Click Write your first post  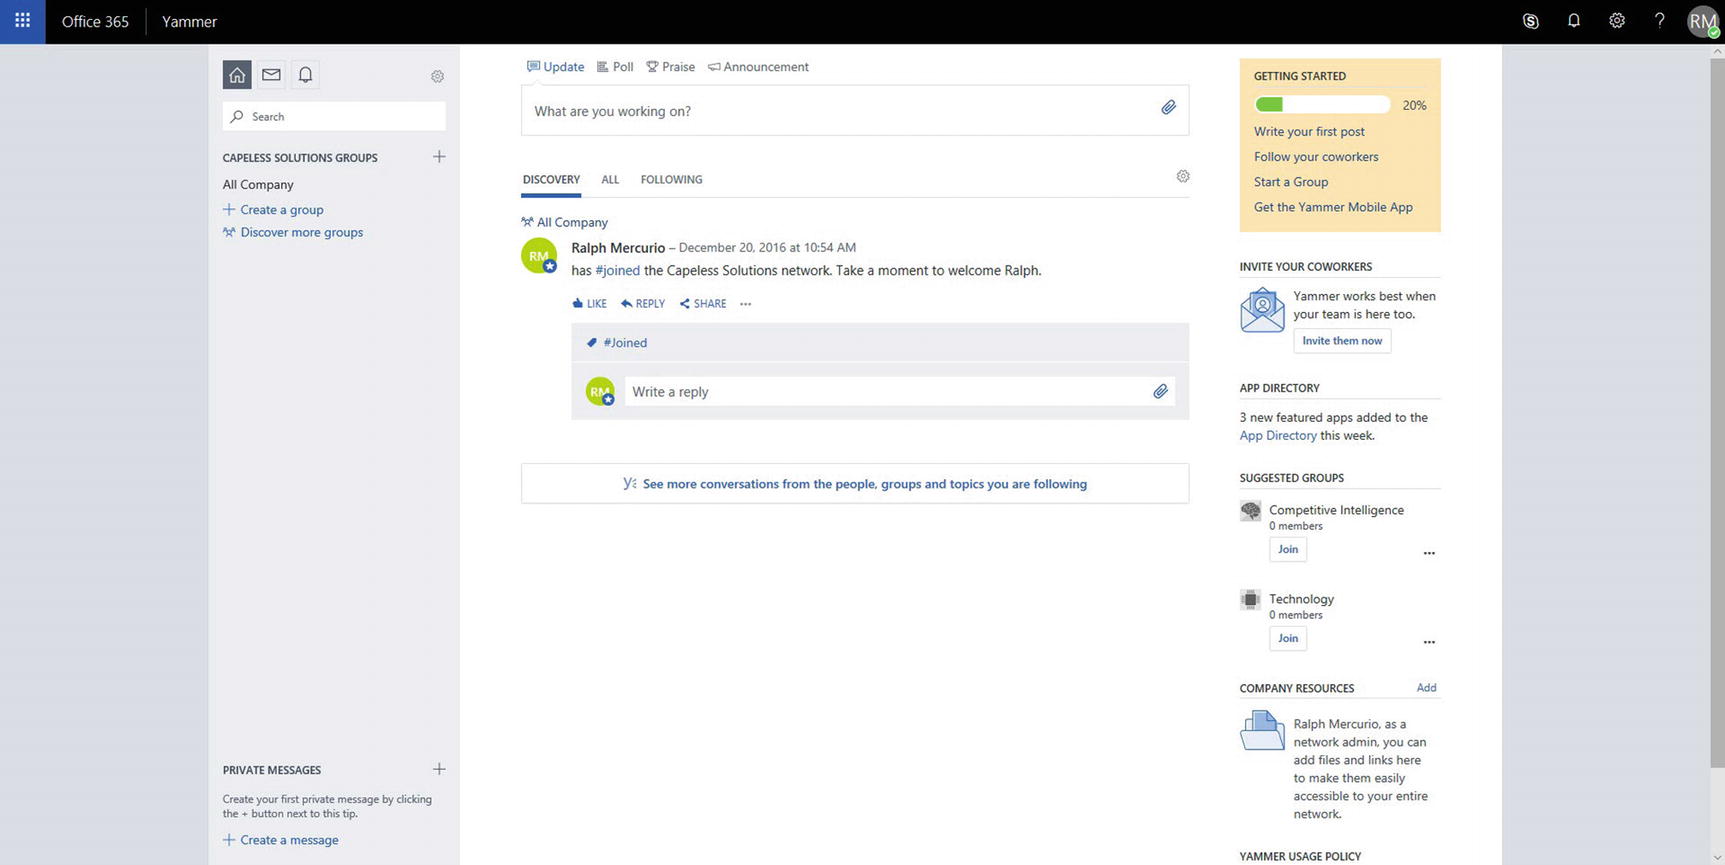point(1309,132)
